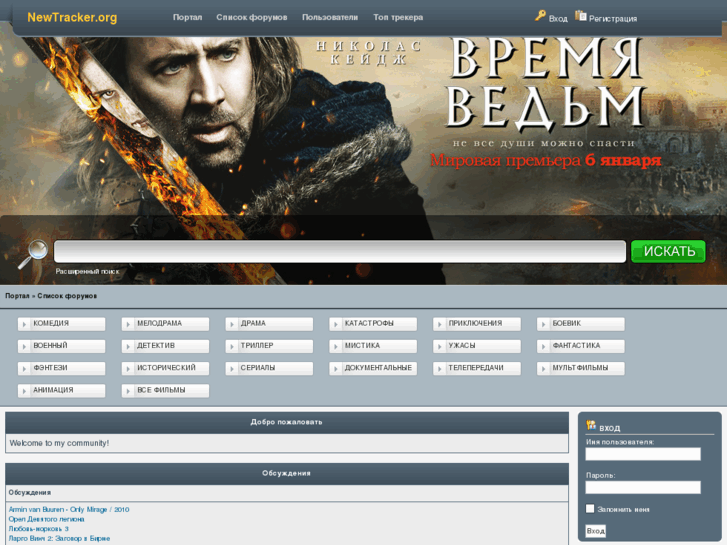Select the ДРАМА genre button

point(269,324)
